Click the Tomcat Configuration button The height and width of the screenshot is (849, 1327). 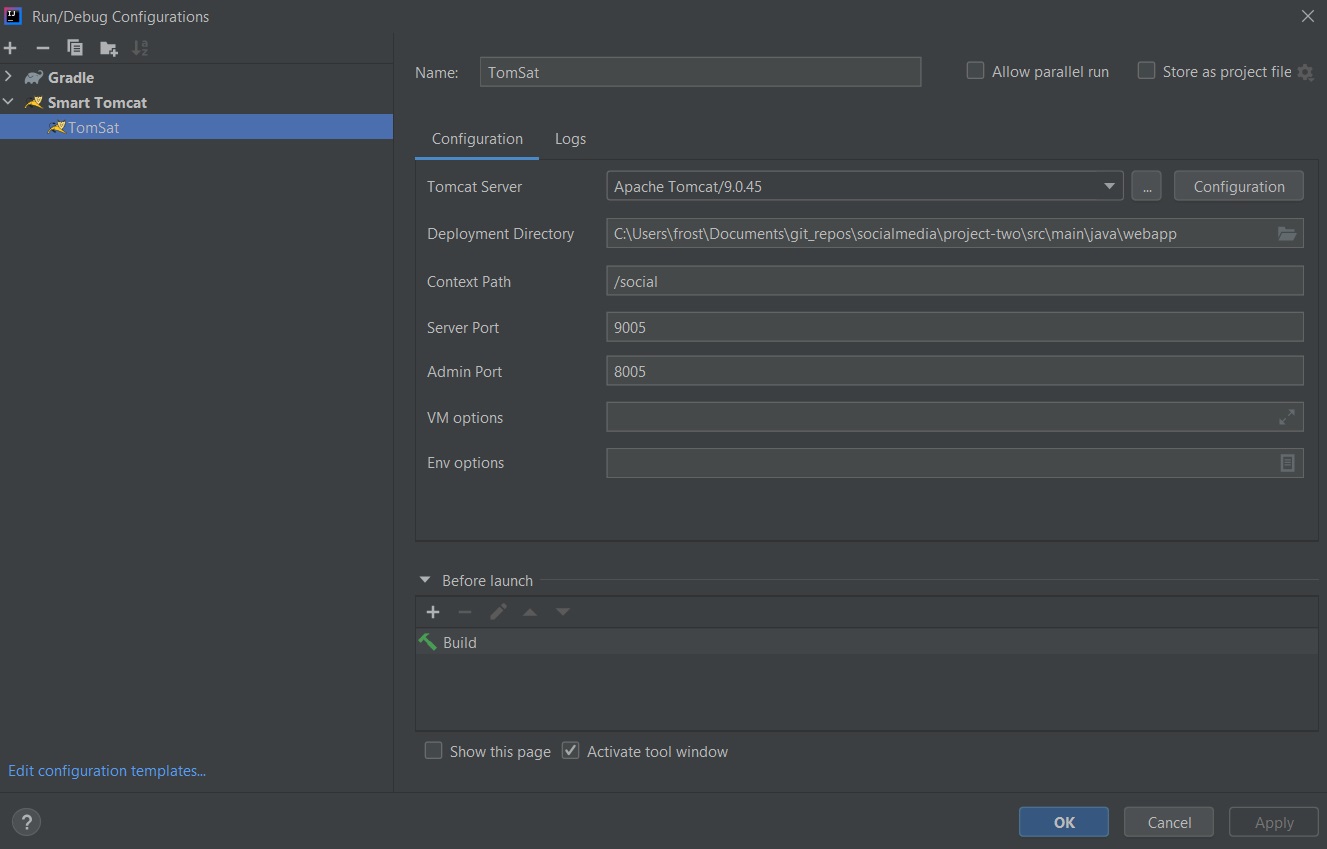[x=1238, y=186]
